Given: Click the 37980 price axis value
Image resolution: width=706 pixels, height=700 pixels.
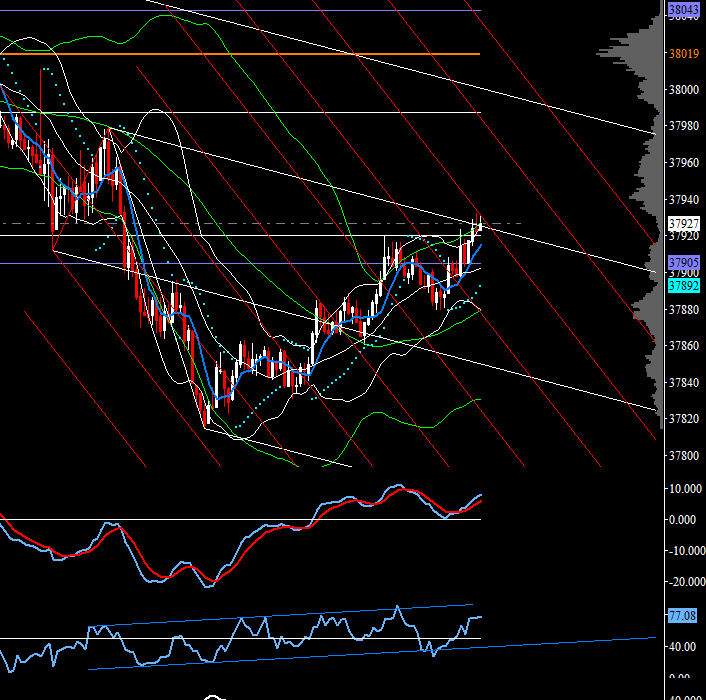Looking at the screenshot, I should click(x=684, y=126).
